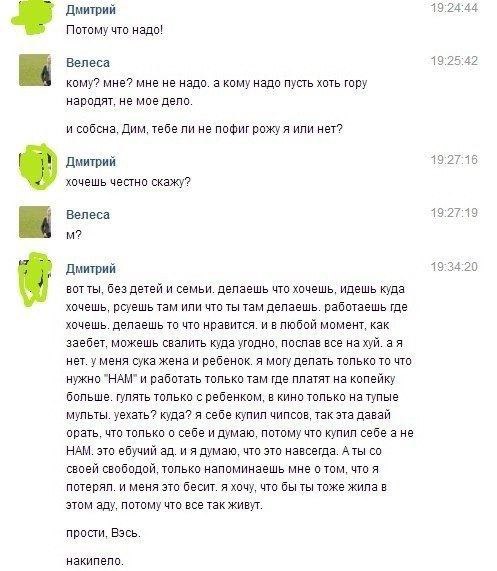Select the message starting "и собсна, Дим"
497x571 pixels.
click(204, 129)
